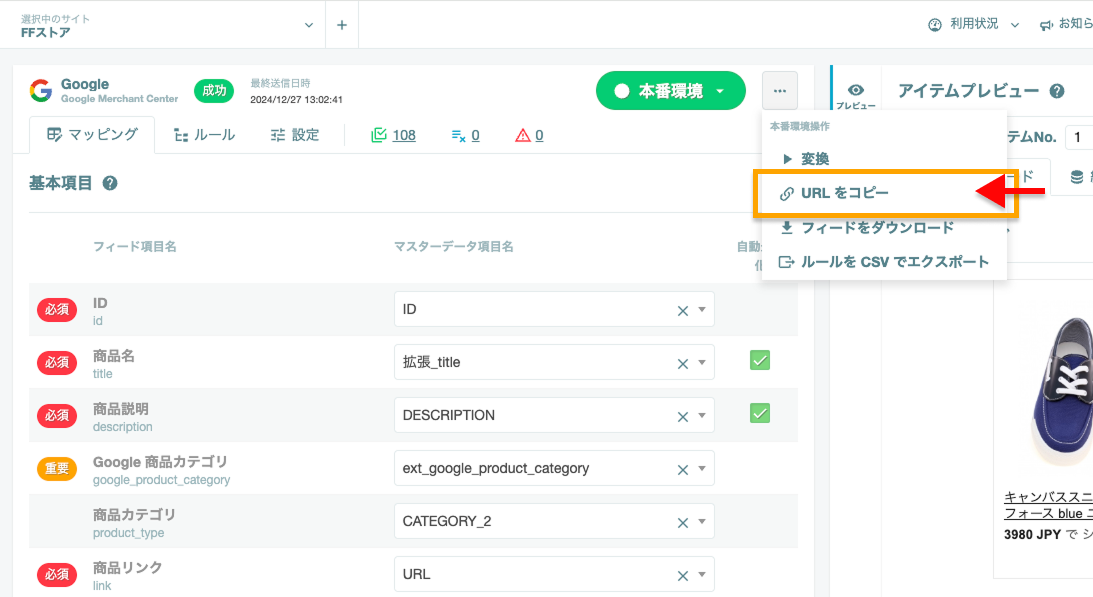Open the 本番環境 environment dropdown
The width and height of the screenshot is (1093, 597).
tap(671, 91)
